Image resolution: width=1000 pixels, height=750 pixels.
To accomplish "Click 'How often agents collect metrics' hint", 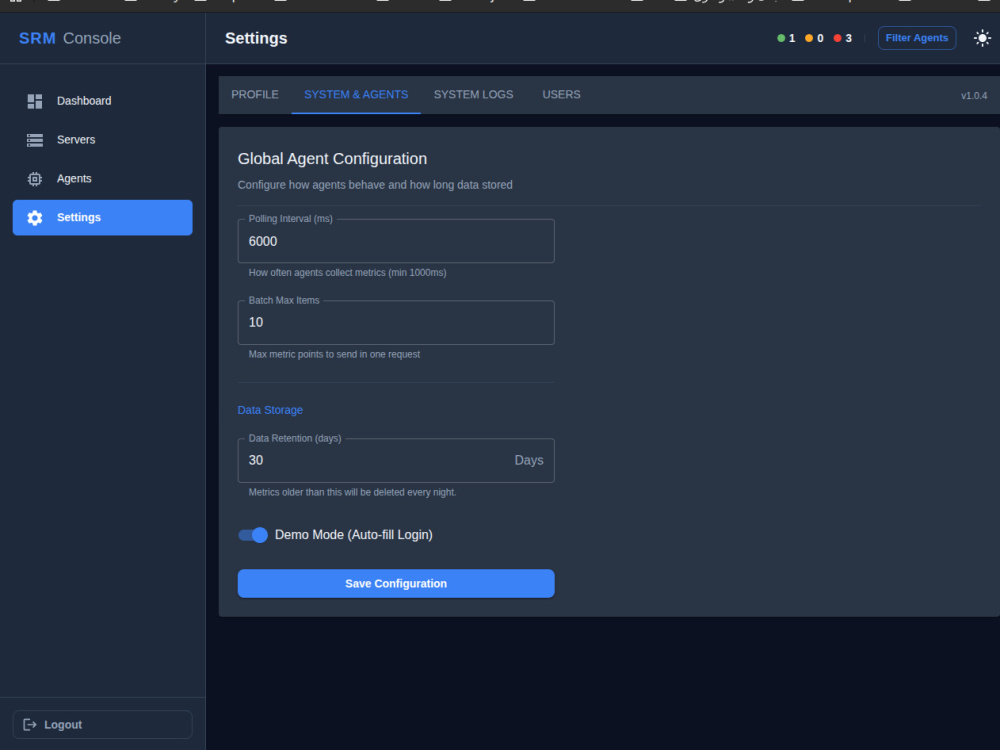I will coord(348,272).
